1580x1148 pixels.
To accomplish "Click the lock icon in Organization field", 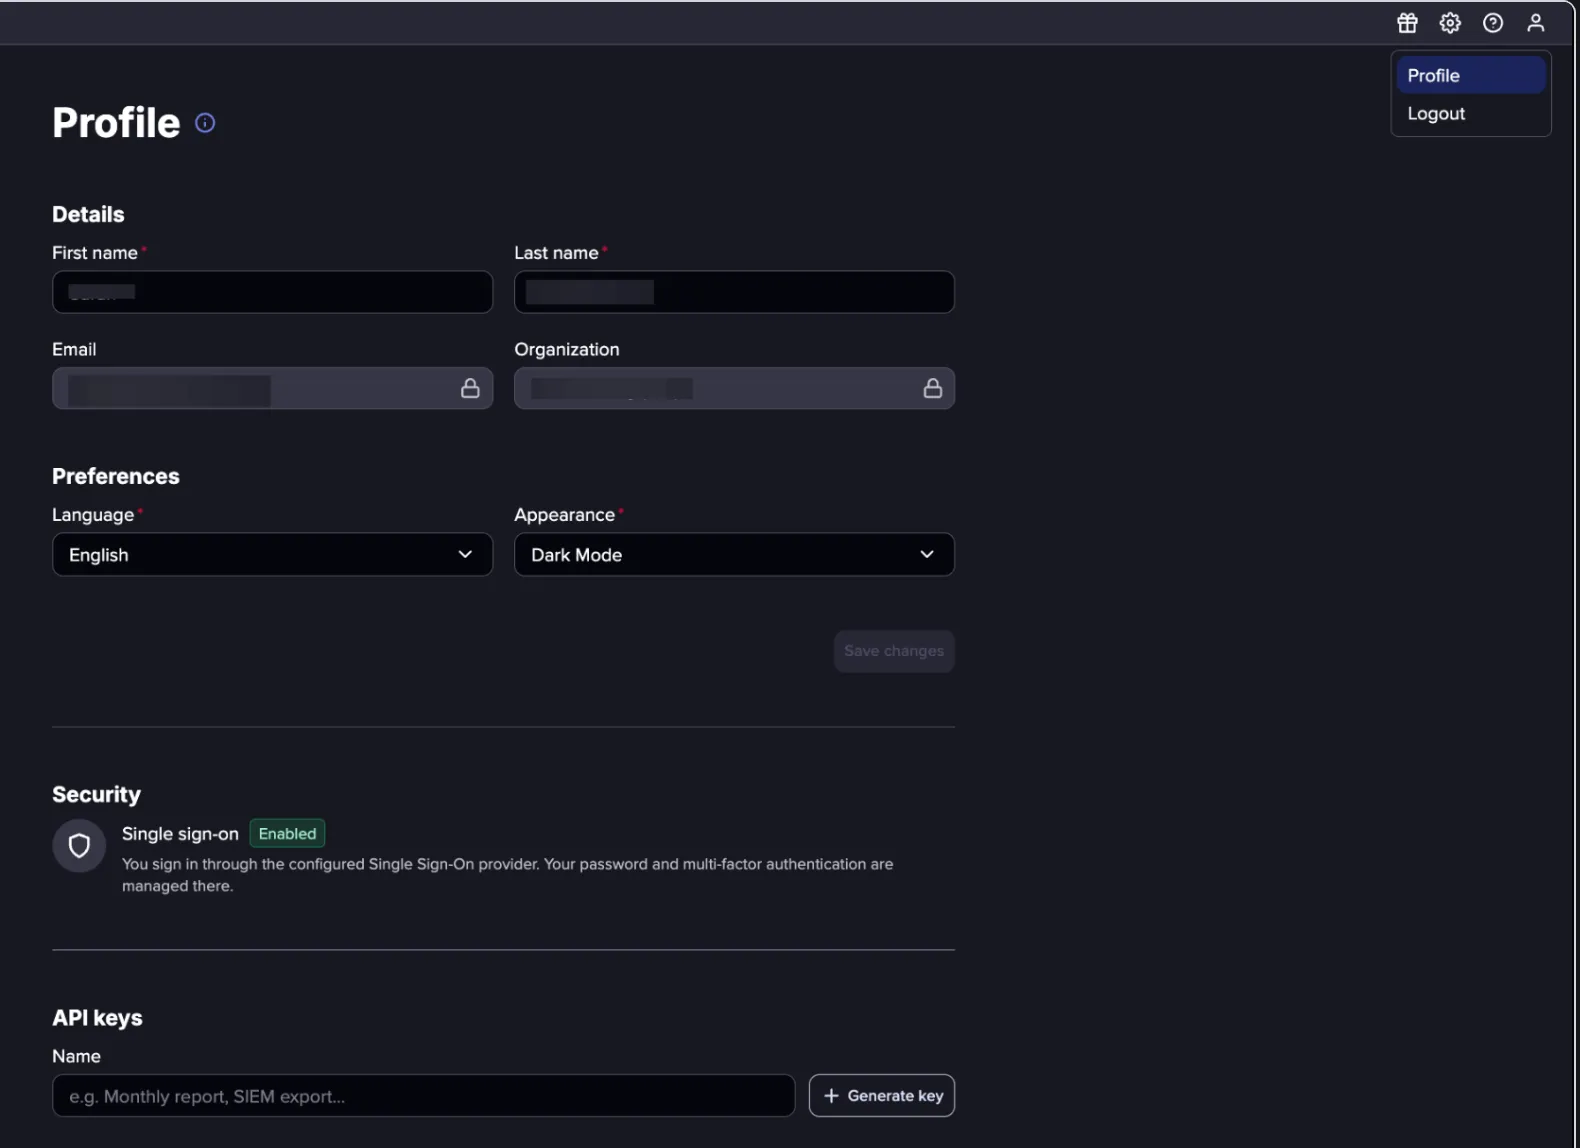I will pyautogui.click(x=933, y=388).
